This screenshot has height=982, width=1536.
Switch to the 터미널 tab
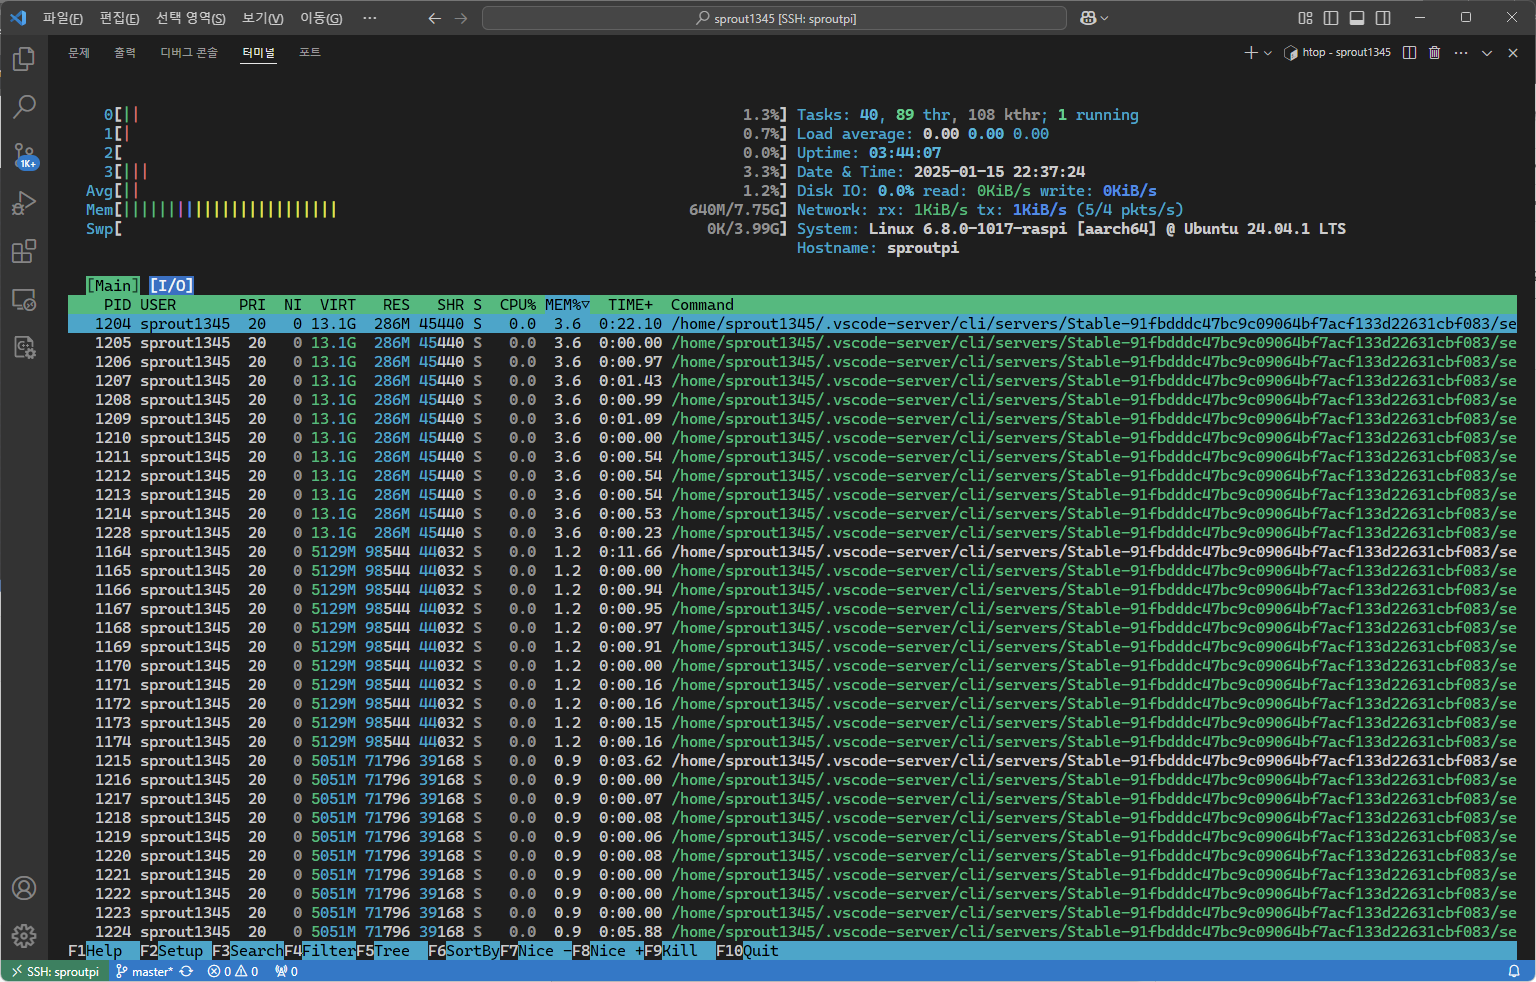[x=258, y=52]
